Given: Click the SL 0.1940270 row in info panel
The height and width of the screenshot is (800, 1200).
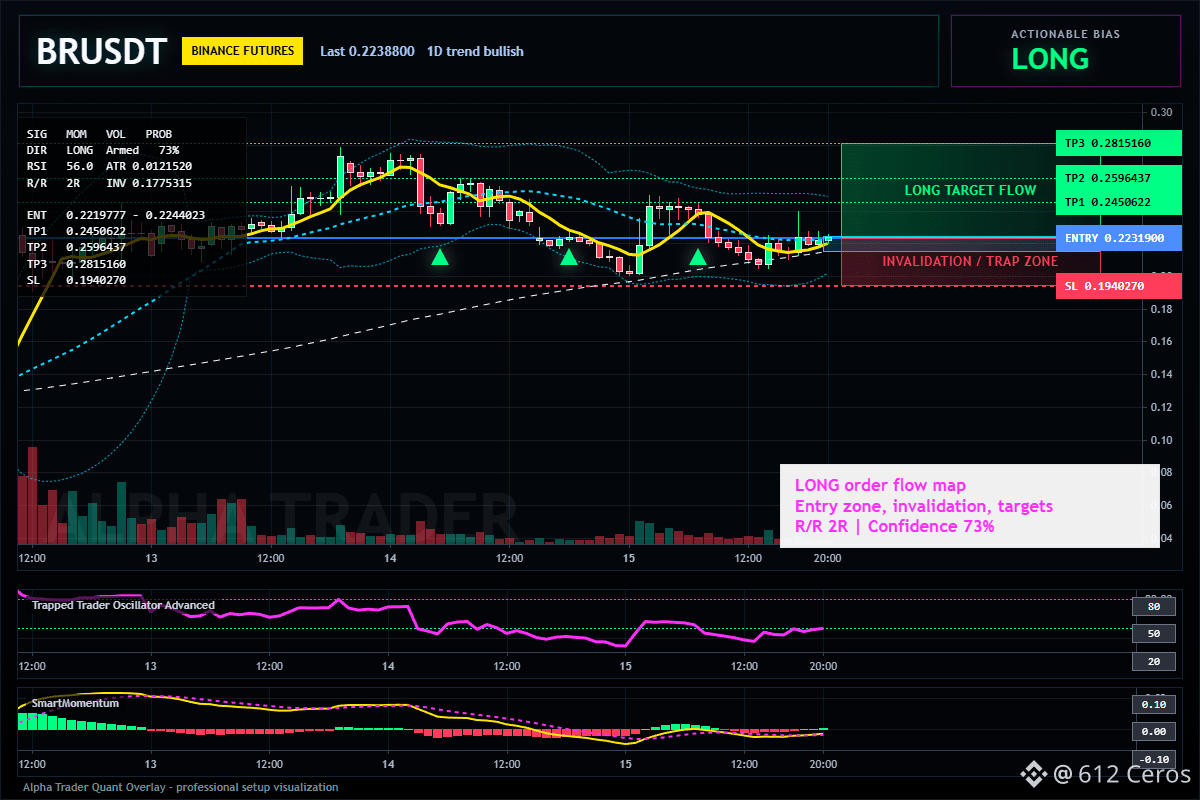Looking at the screenshot, I should 76,280.
